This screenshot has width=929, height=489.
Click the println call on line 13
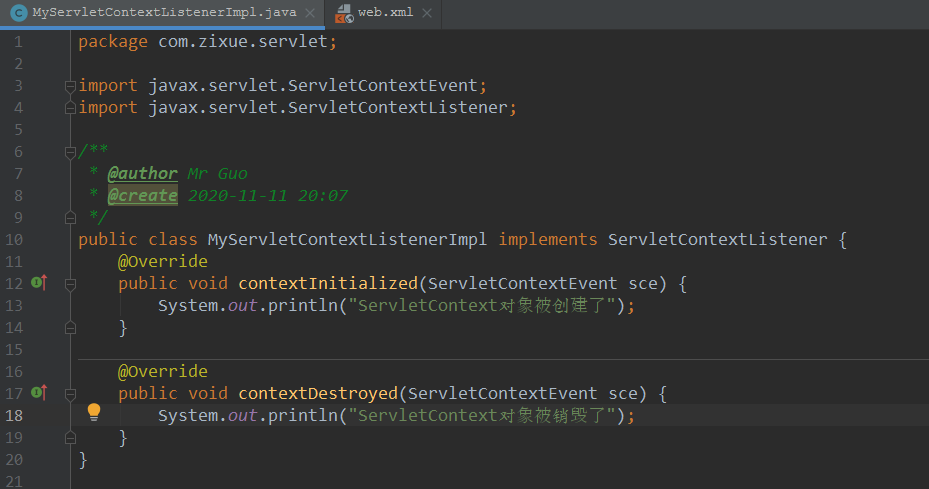[x=303, y=305]
